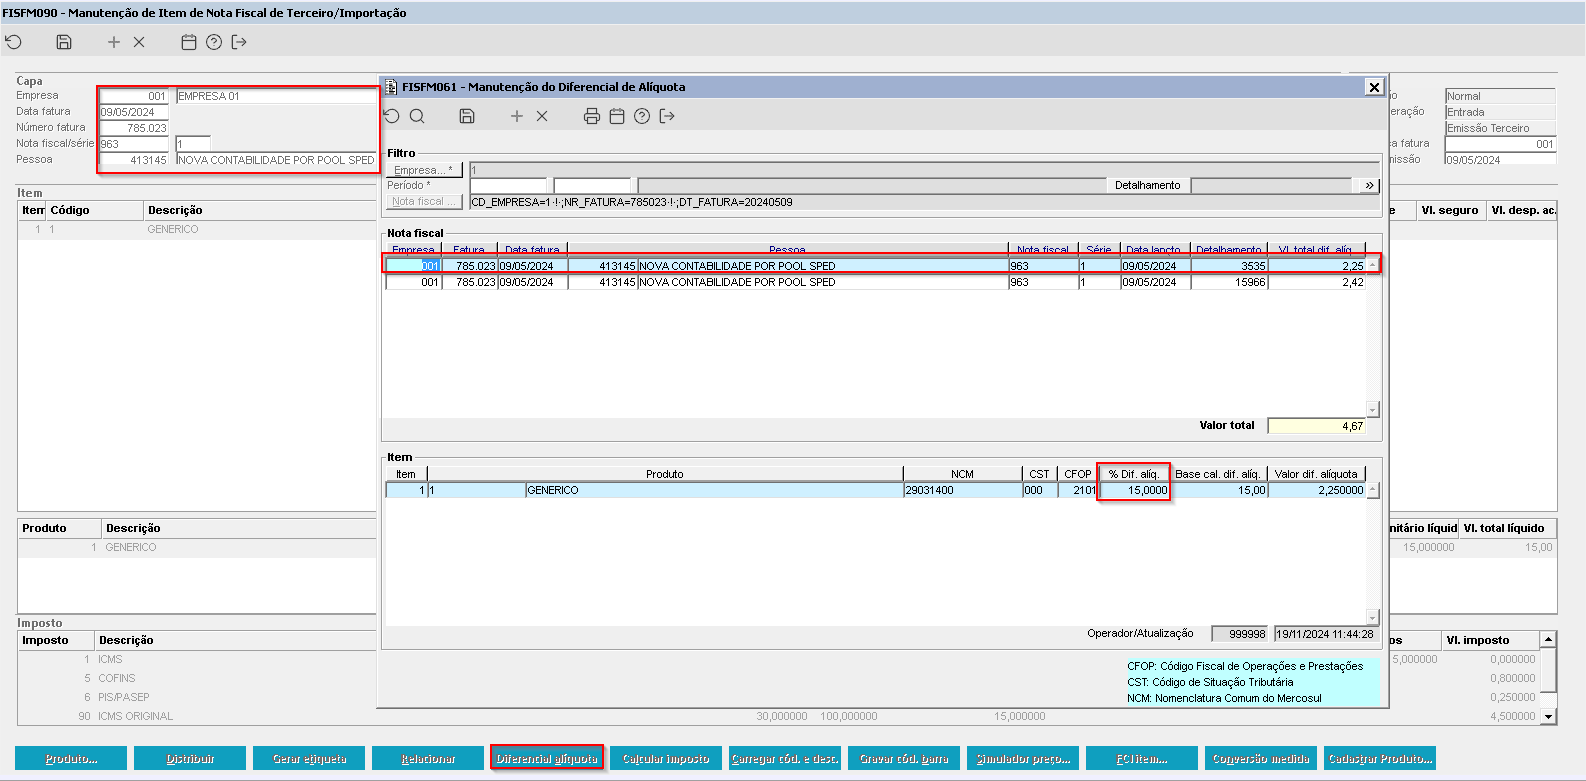The width and height of the screenshot is (1586, 781).
Task: Click the refresh icon in FISFM090 toolbar
Action: click(x=13, y=42)
